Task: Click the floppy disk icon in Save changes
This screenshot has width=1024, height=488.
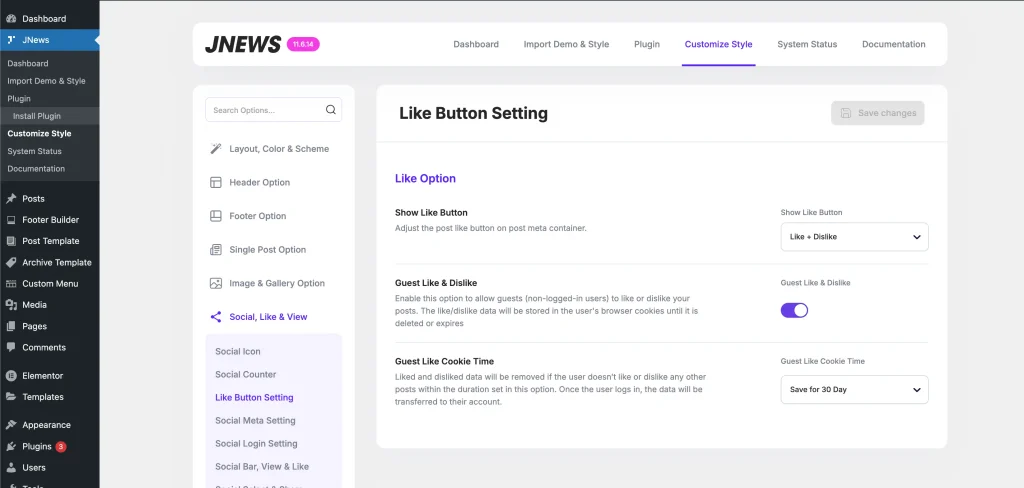Action: (846, 113)
